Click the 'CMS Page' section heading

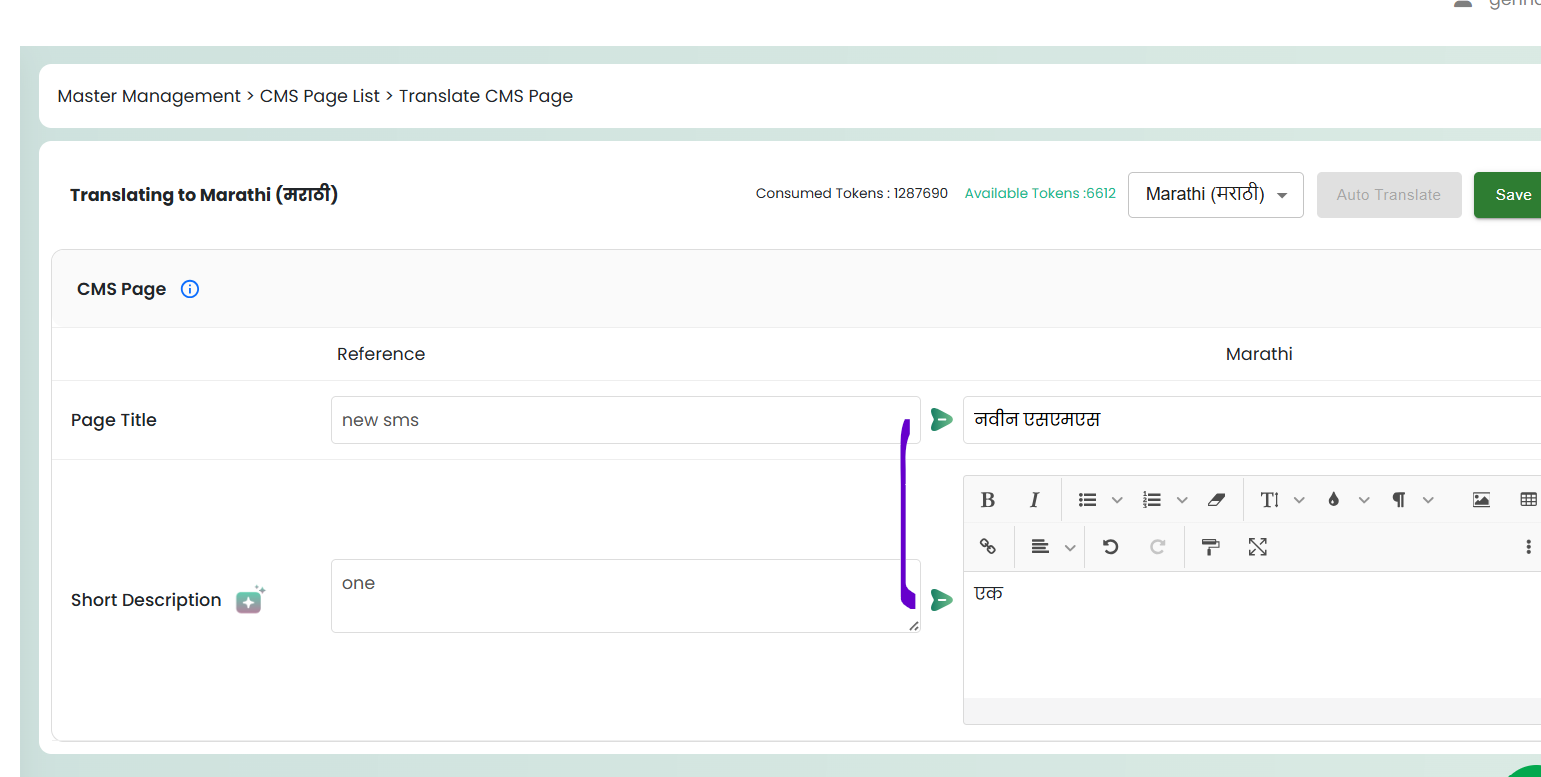[122, 289]
